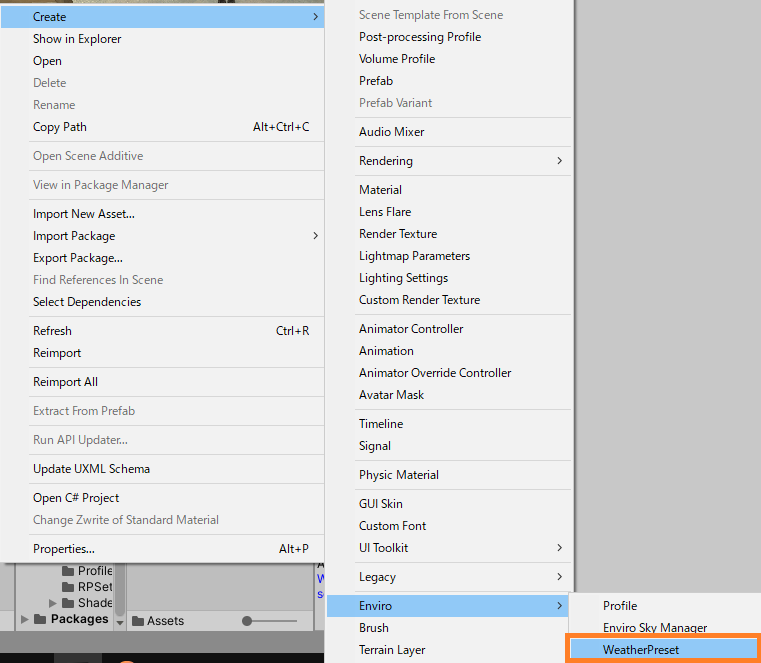The width and height of the screenshot is (761, 663).
Task: Select WeatherPreset entry
Action: (663, 649)
